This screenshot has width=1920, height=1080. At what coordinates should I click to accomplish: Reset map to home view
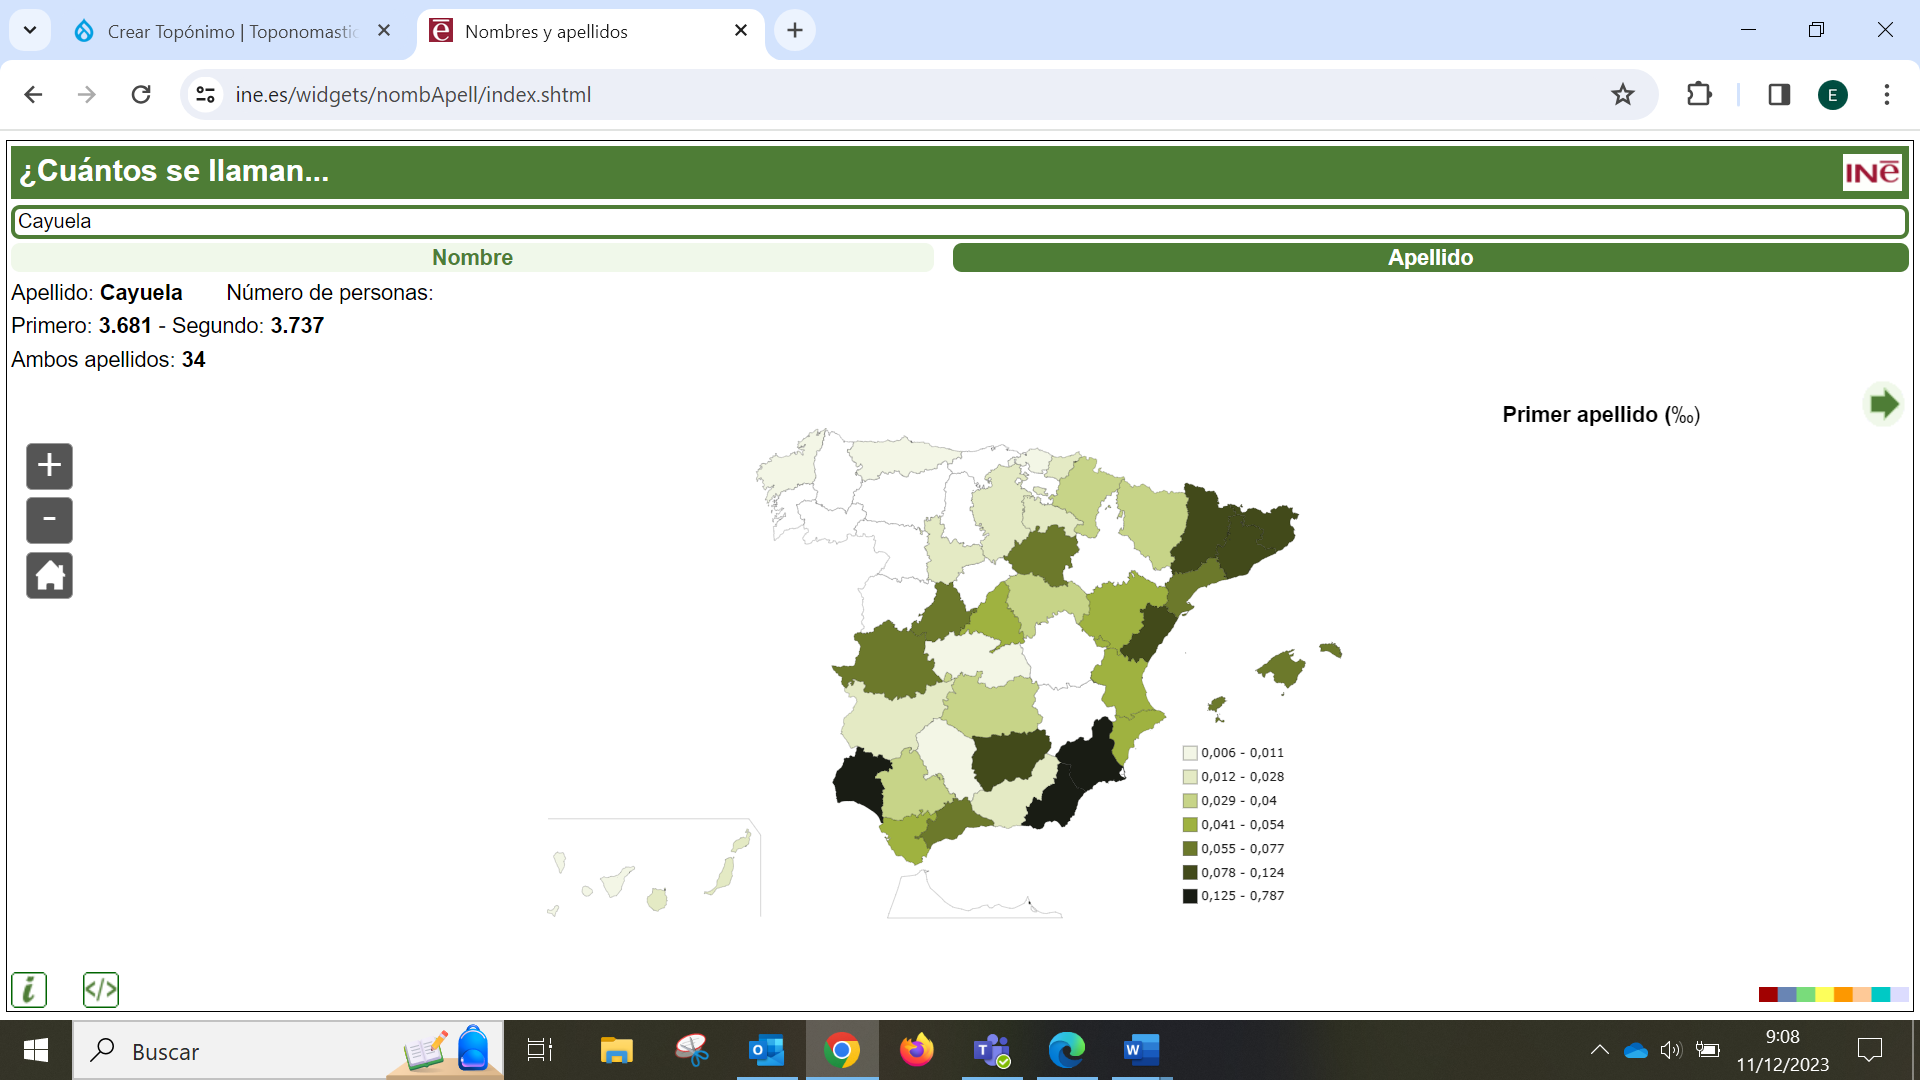[x=49, y=576]
